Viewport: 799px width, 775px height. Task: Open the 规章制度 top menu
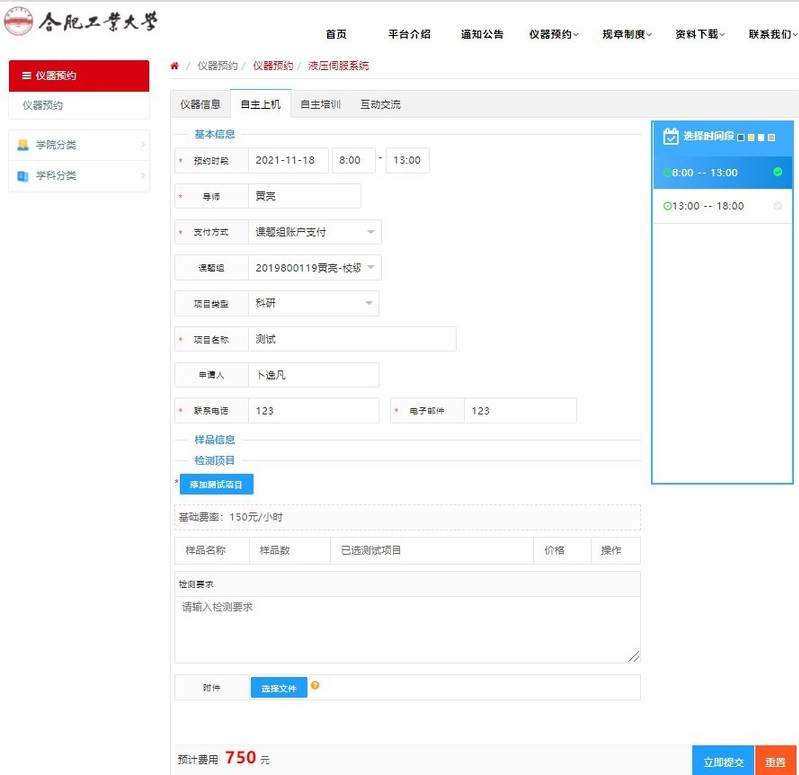click(626, 34)
